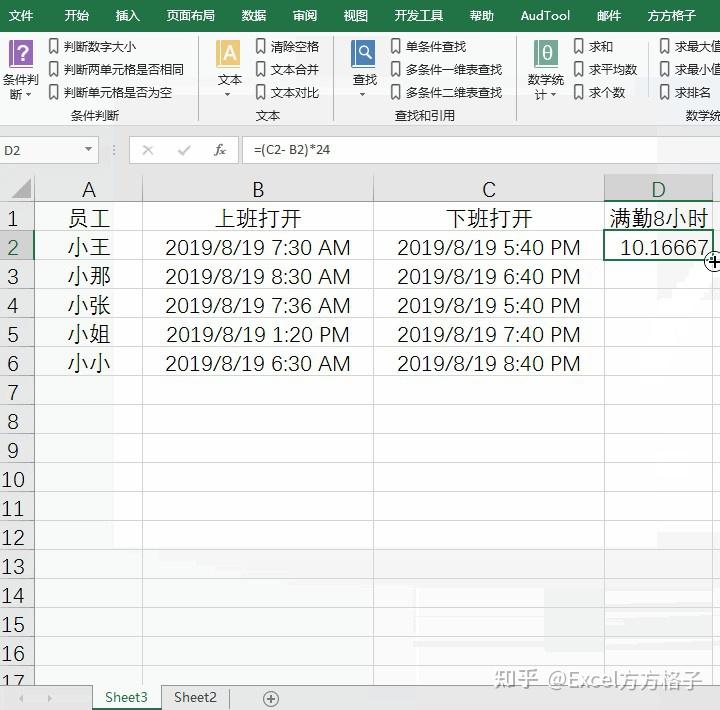Pick 多条件二维表查找 lookup function
The height and width of the screenshot is (710, 720).
pos(447,92)
